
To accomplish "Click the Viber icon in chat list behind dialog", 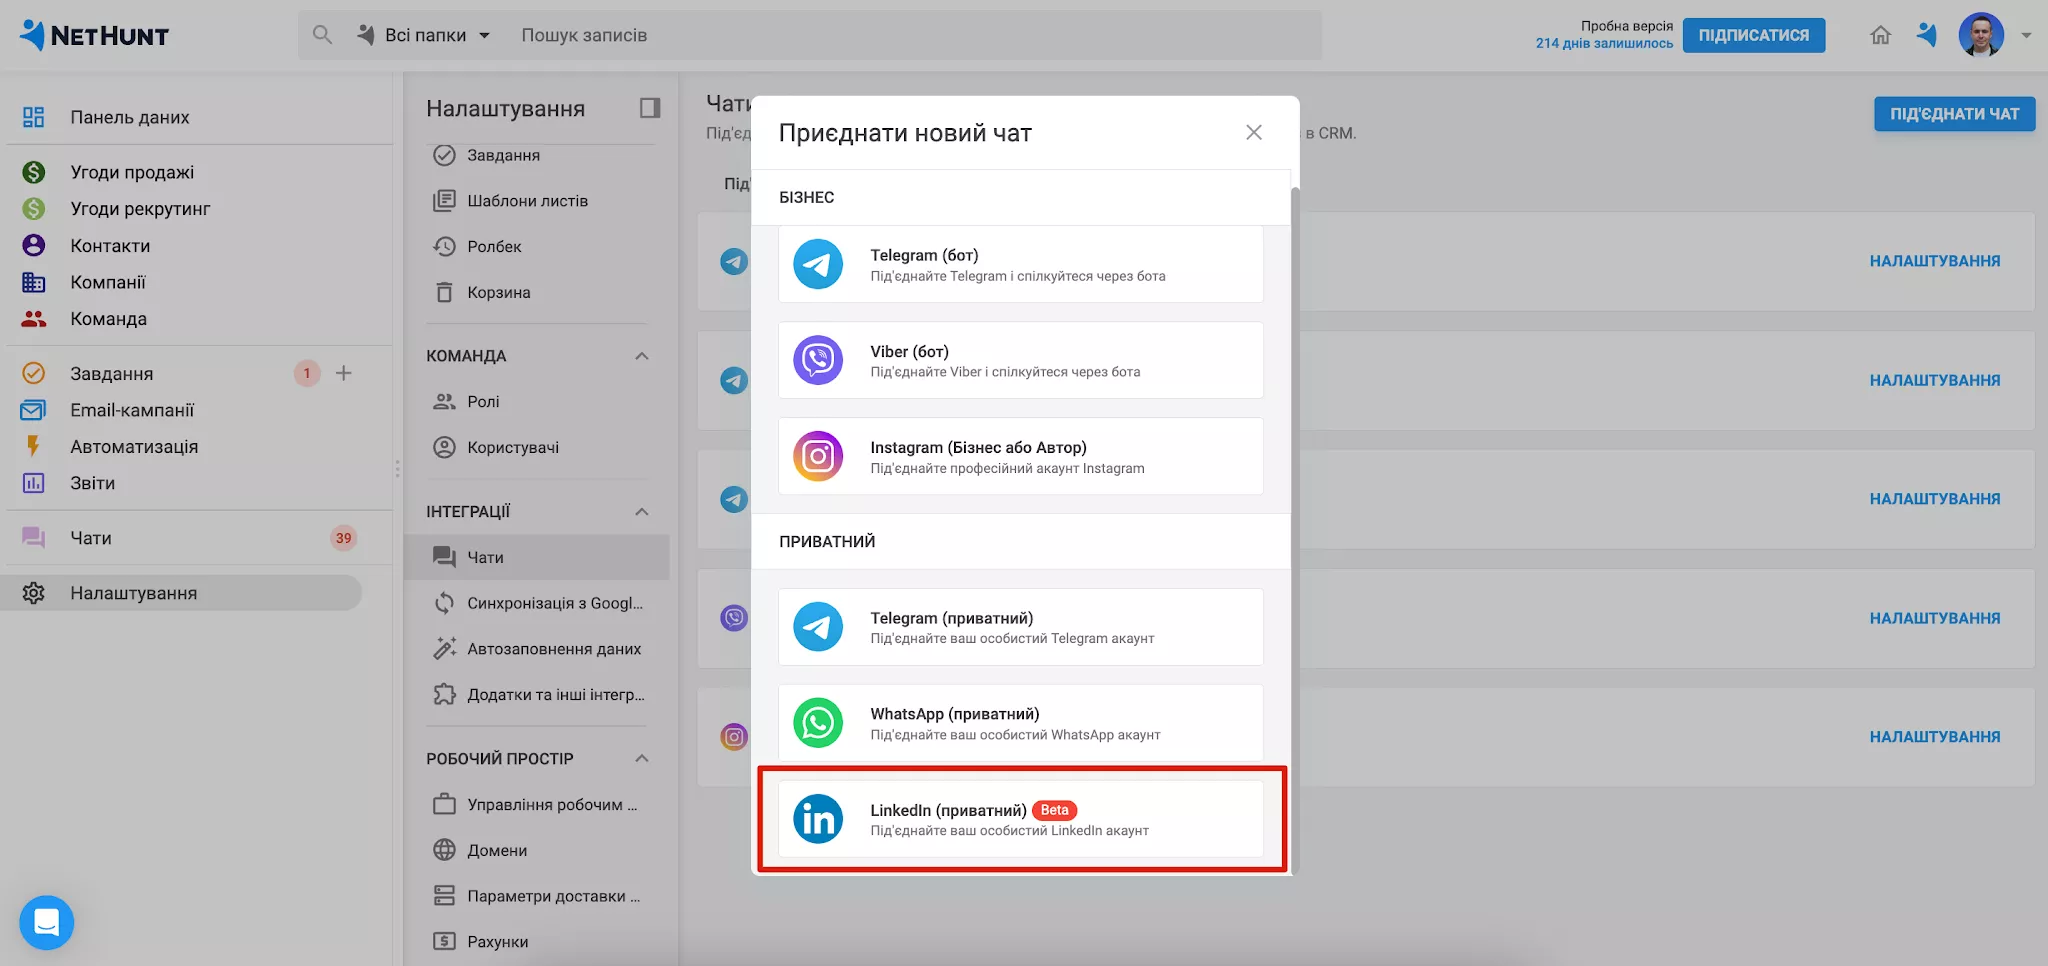I will coord(734,618).
